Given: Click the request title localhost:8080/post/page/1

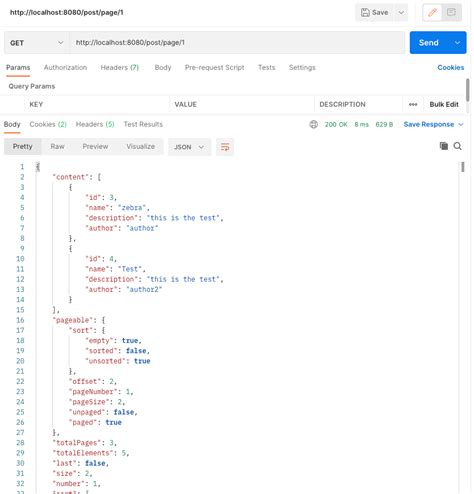Looking at the screenshot, I should click(x=67, y=13).
